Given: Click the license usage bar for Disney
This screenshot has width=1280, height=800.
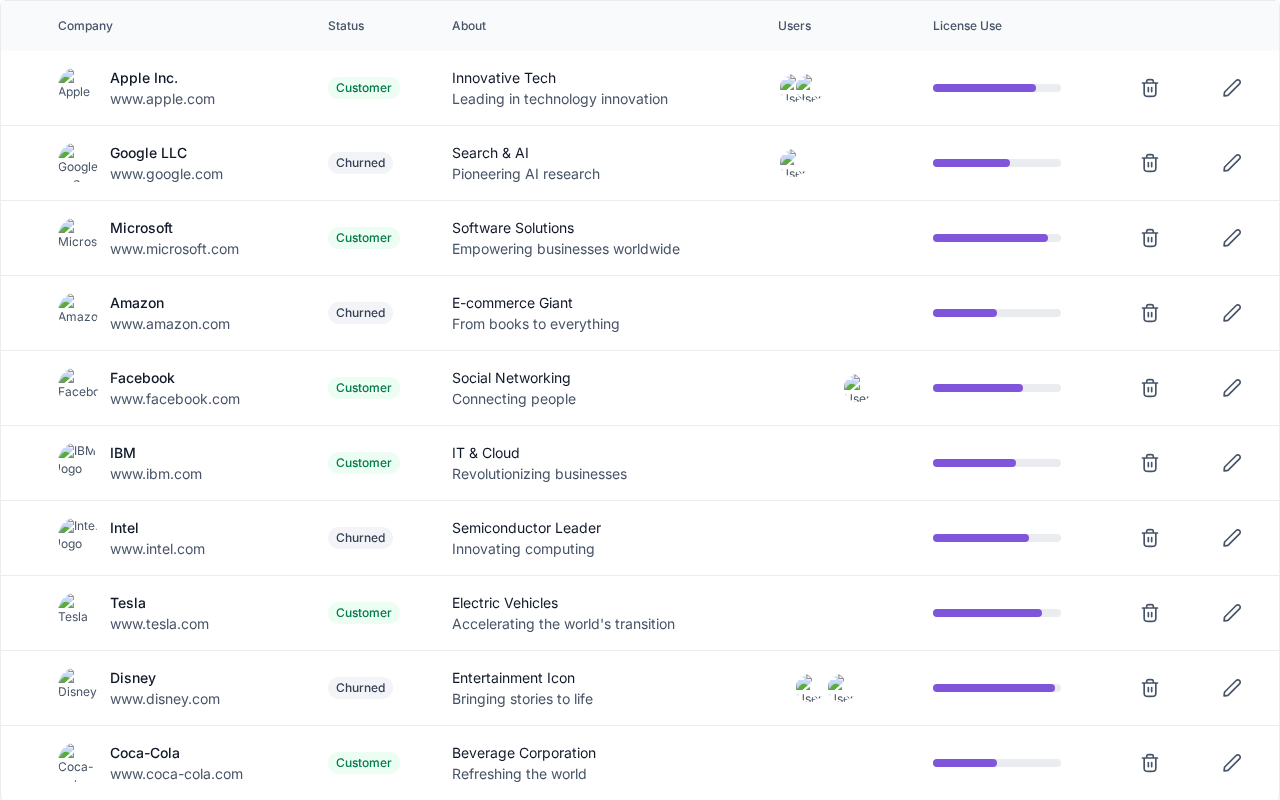Looking at the screenshot, I should [996, 688].
